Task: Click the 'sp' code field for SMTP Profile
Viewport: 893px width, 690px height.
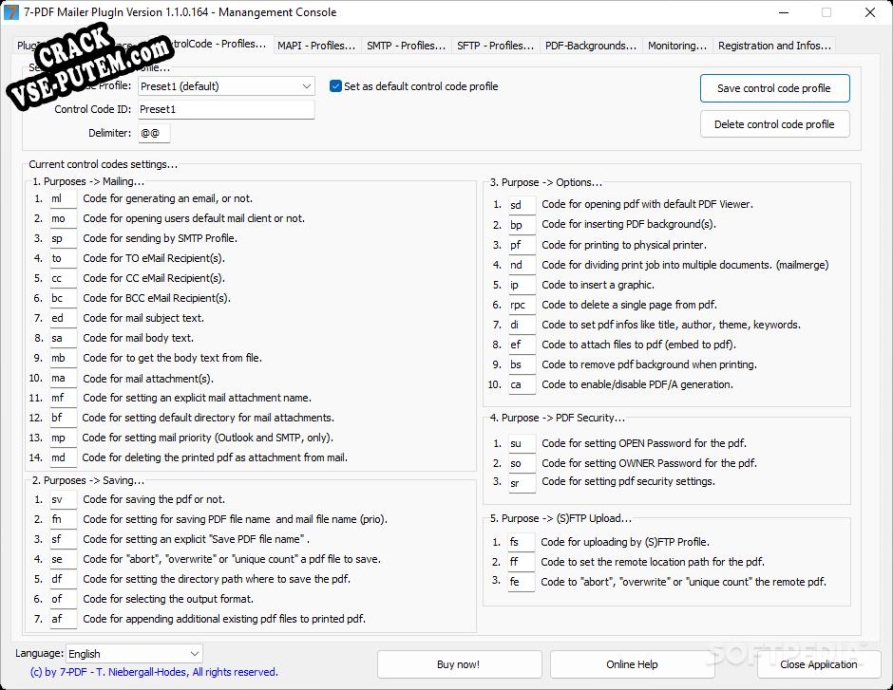Action: pyautogui.click(x=63, y=239)
